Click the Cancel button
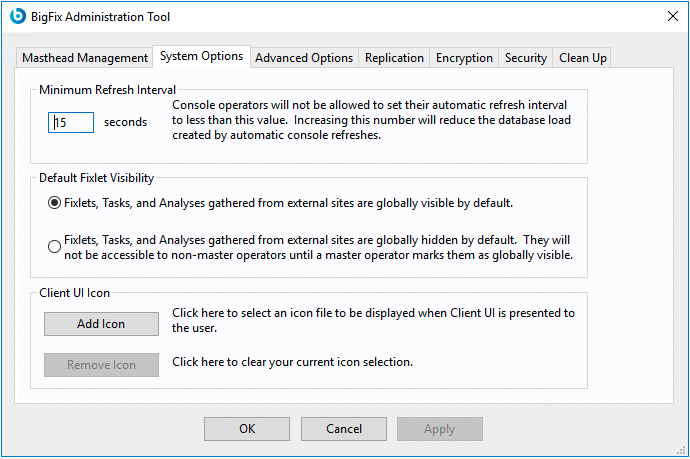This screenshot has height=459, width=690. point(344,429)
